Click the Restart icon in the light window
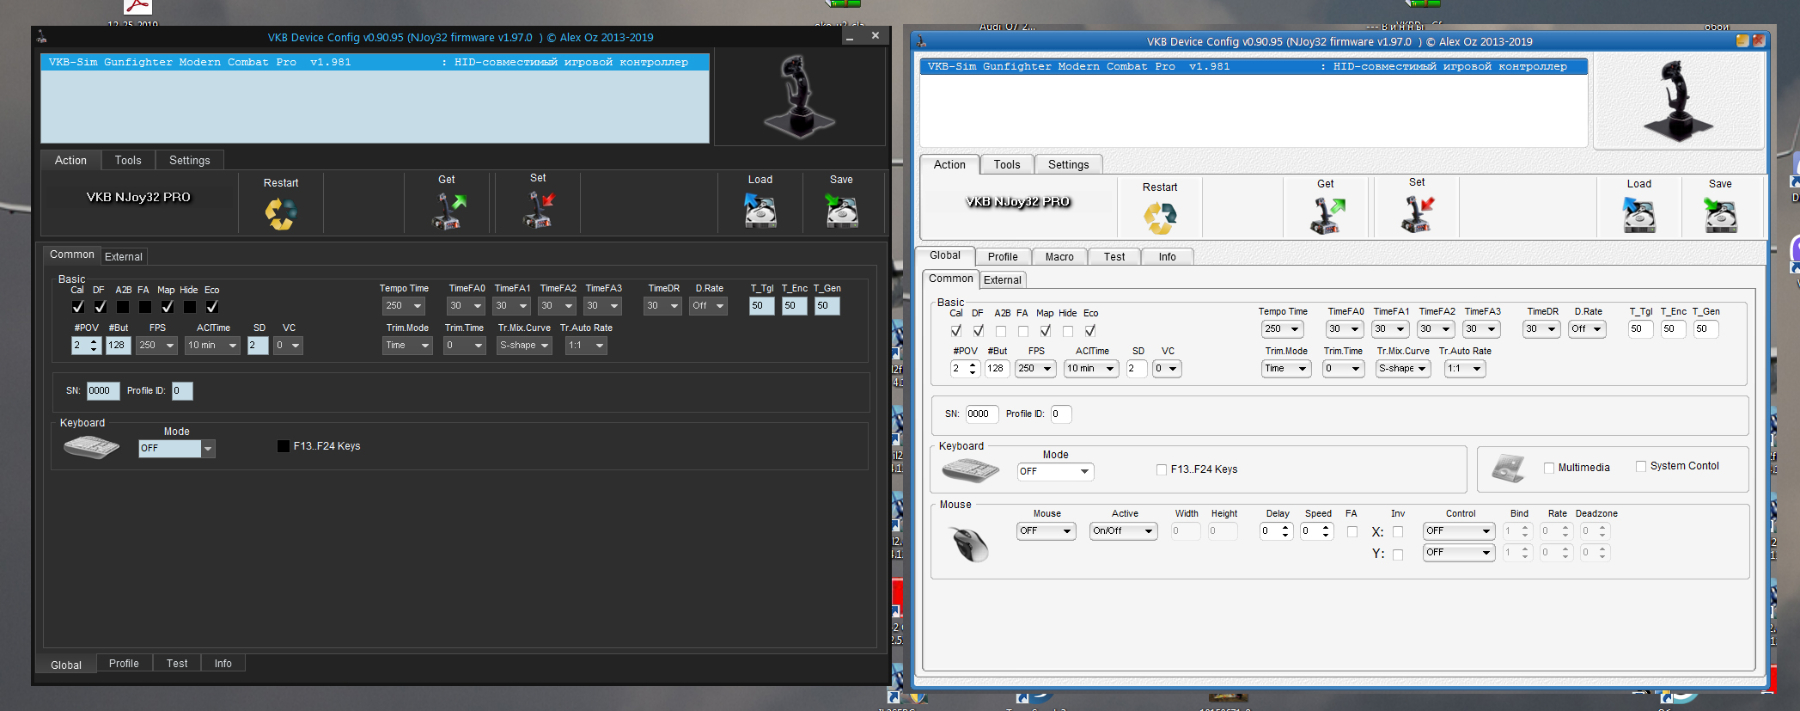This screenshot has height=711, width=1800. pos(1160,217)
